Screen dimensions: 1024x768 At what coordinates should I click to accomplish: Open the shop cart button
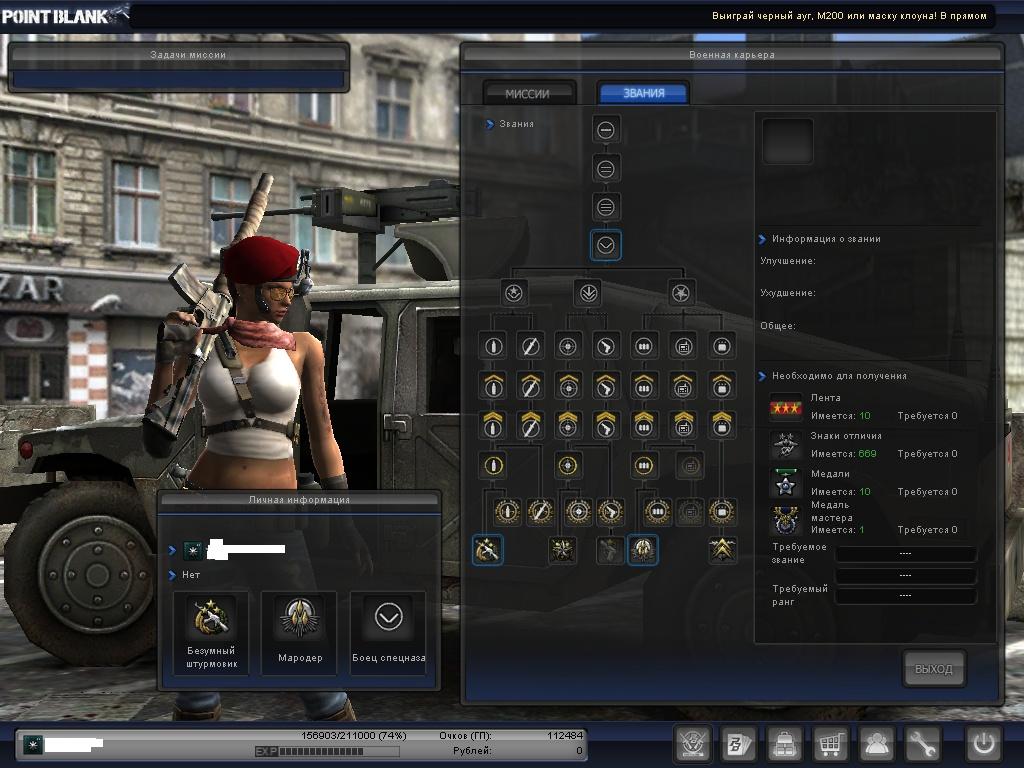click(831, 743)
